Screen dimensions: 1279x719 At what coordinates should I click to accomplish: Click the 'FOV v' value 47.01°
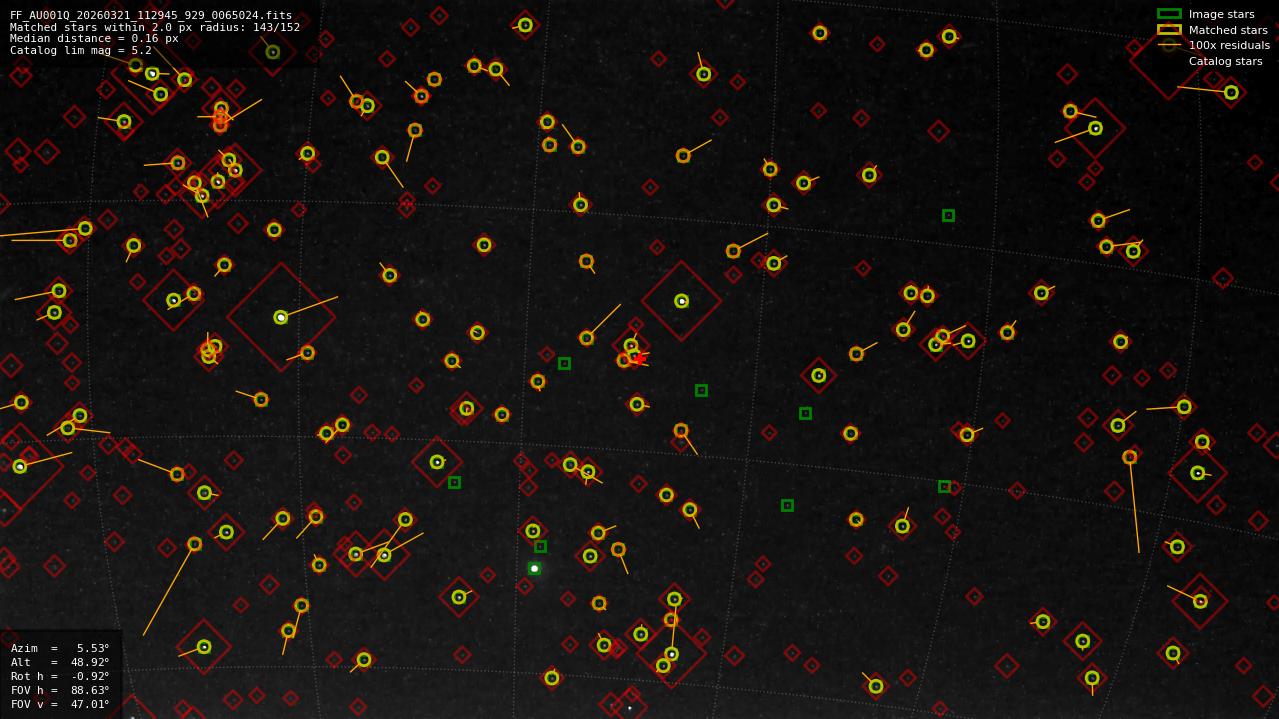89,704
